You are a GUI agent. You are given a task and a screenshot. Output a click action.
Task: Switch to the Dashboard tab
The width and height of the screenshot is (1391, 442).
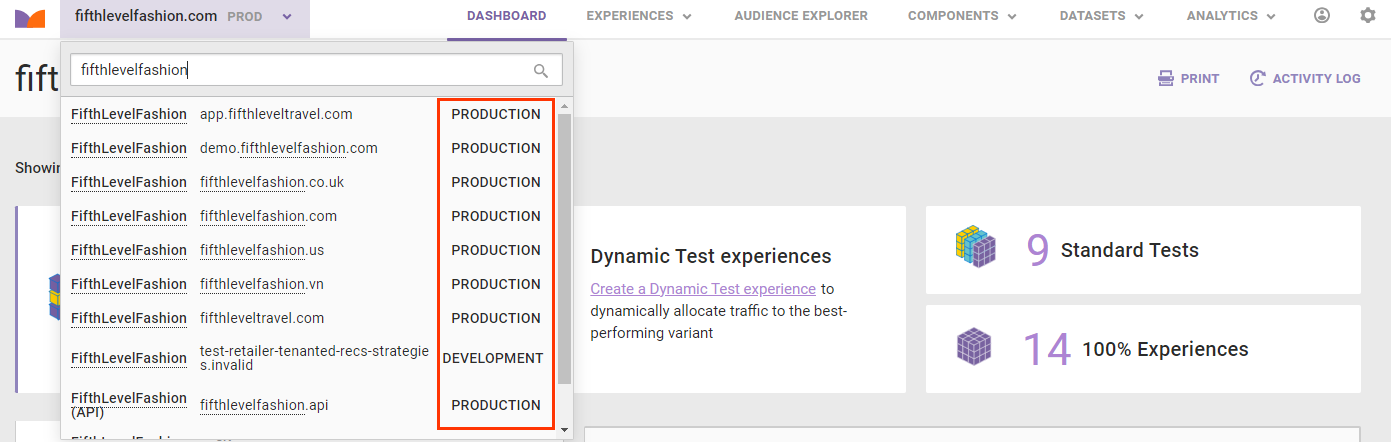pyautogui.click(x=506, y=17)
